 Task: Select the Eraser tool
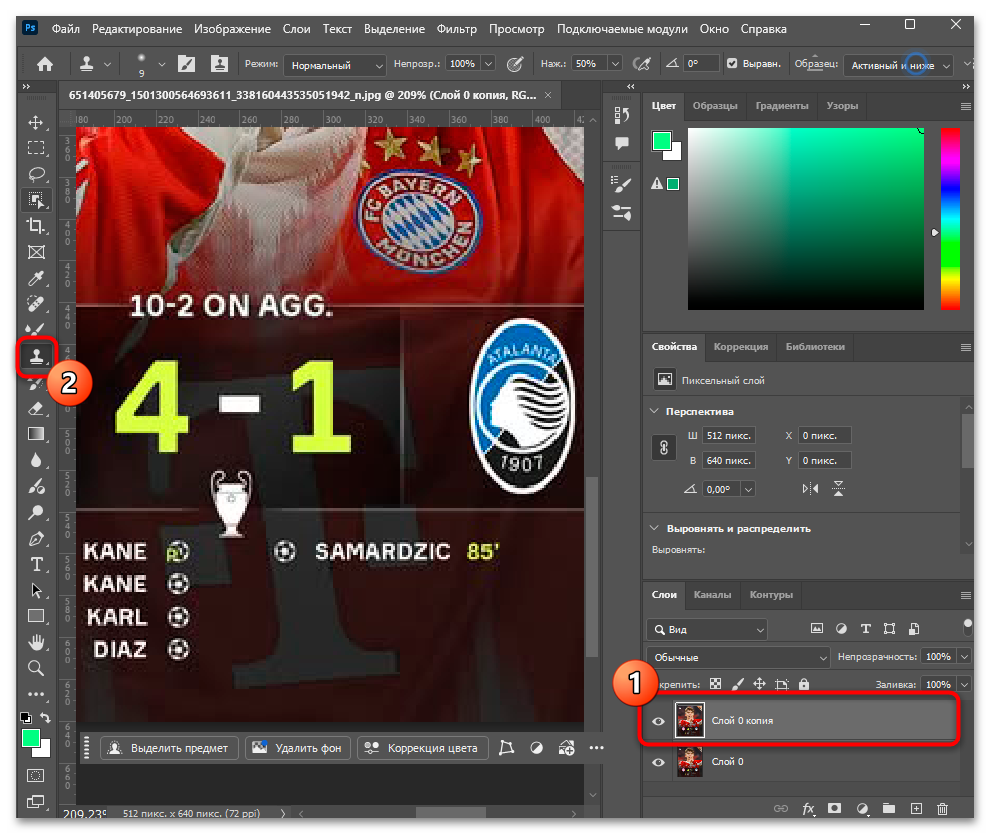(x=36, y=408)
